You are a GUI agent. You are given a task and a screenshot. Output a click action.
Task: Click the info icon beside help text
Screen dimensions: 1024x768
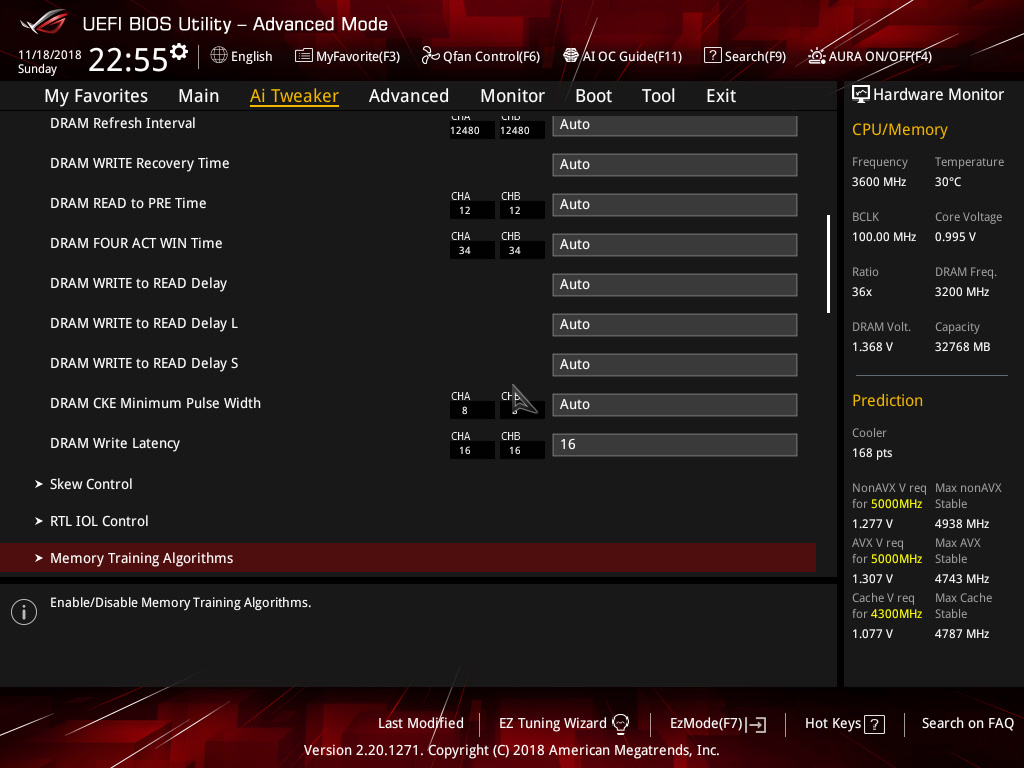tap(24, 612)
